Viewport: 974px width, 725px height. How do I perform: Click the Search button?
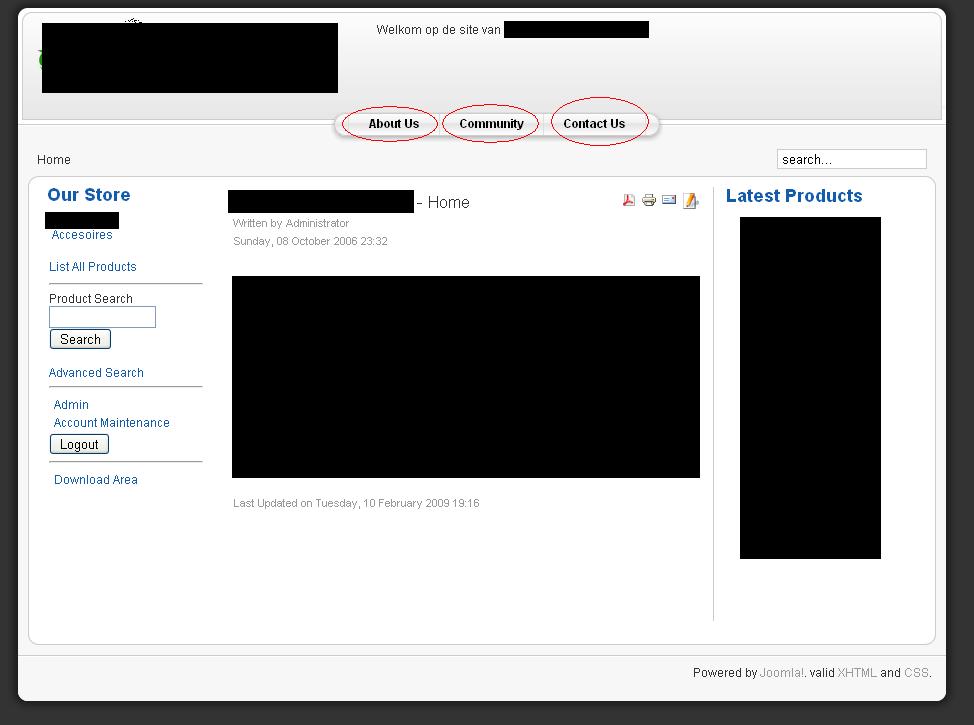(x=80, y=339)
